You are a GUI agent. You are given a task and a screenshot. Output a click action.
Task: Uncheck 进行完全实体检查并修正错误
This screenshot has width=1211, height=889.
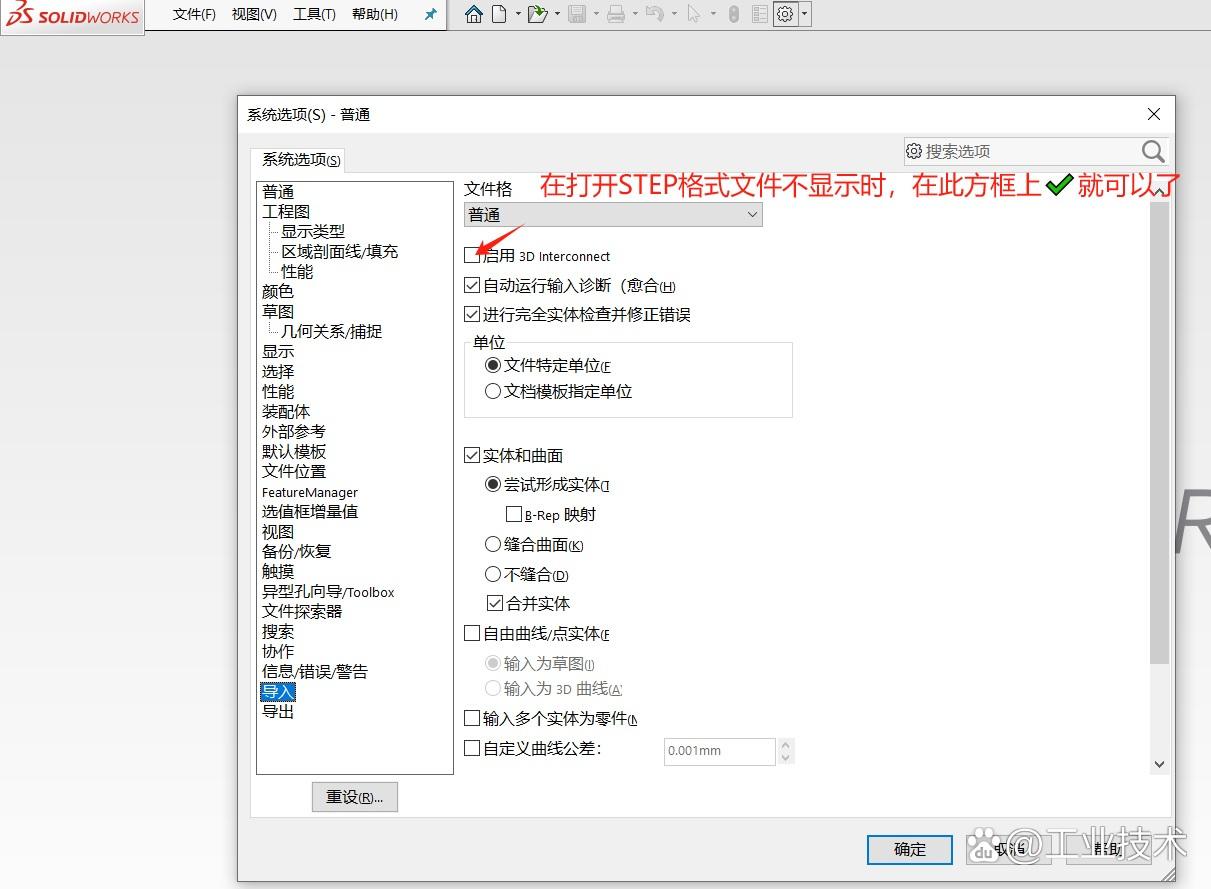pos(472,314)
